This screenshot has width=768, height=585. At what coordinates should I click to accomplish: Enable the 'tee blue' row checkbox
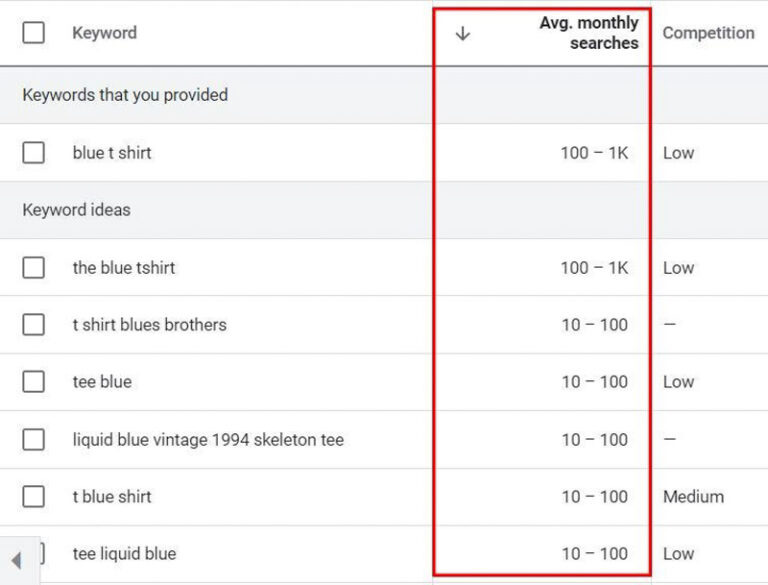[34, 382]
